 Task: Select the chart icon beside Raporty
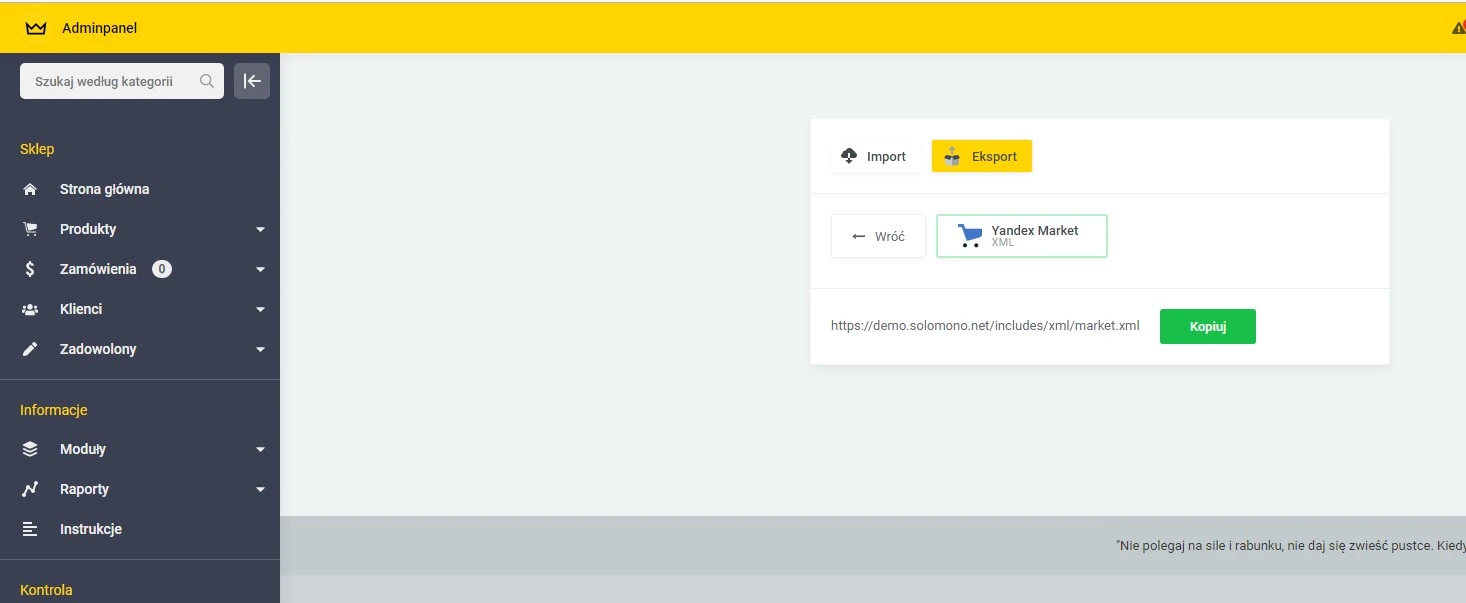point(29,488)
